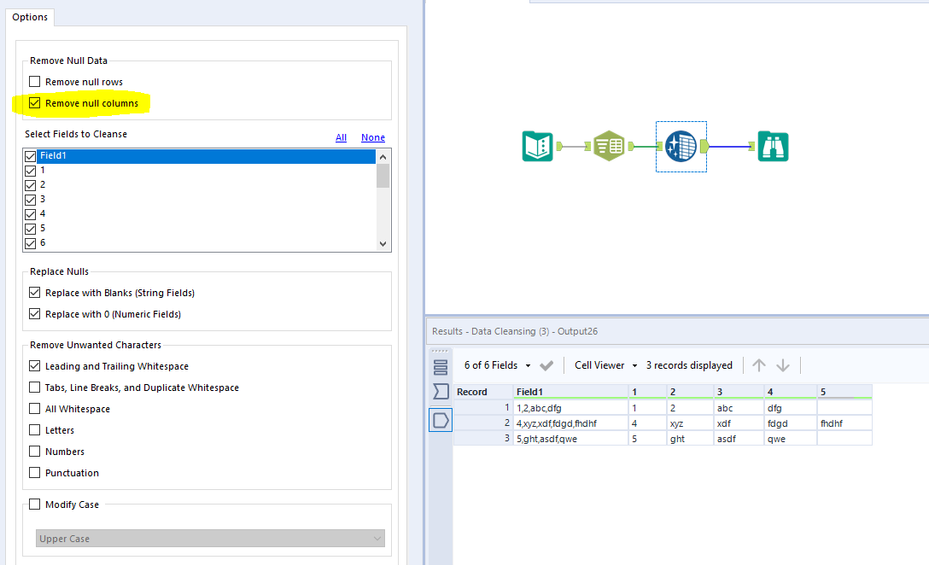
Task: Open the Cell Viewer dropdown
Action: [606, 365]
